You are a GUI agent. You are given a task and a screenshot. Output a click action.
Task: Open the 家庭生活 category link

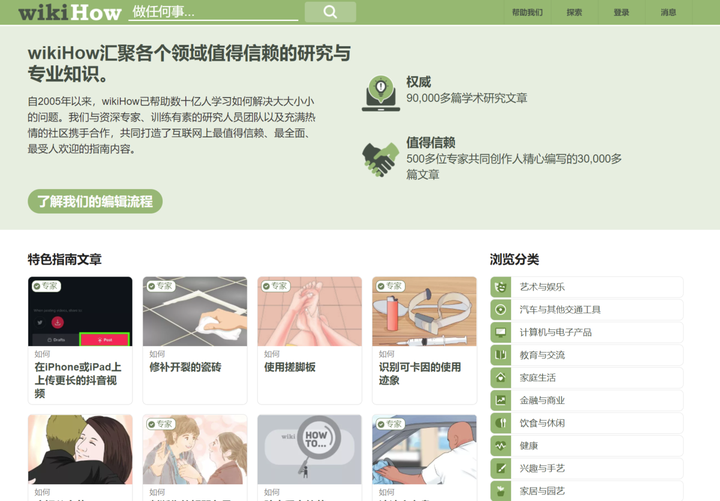coord(587,377)
